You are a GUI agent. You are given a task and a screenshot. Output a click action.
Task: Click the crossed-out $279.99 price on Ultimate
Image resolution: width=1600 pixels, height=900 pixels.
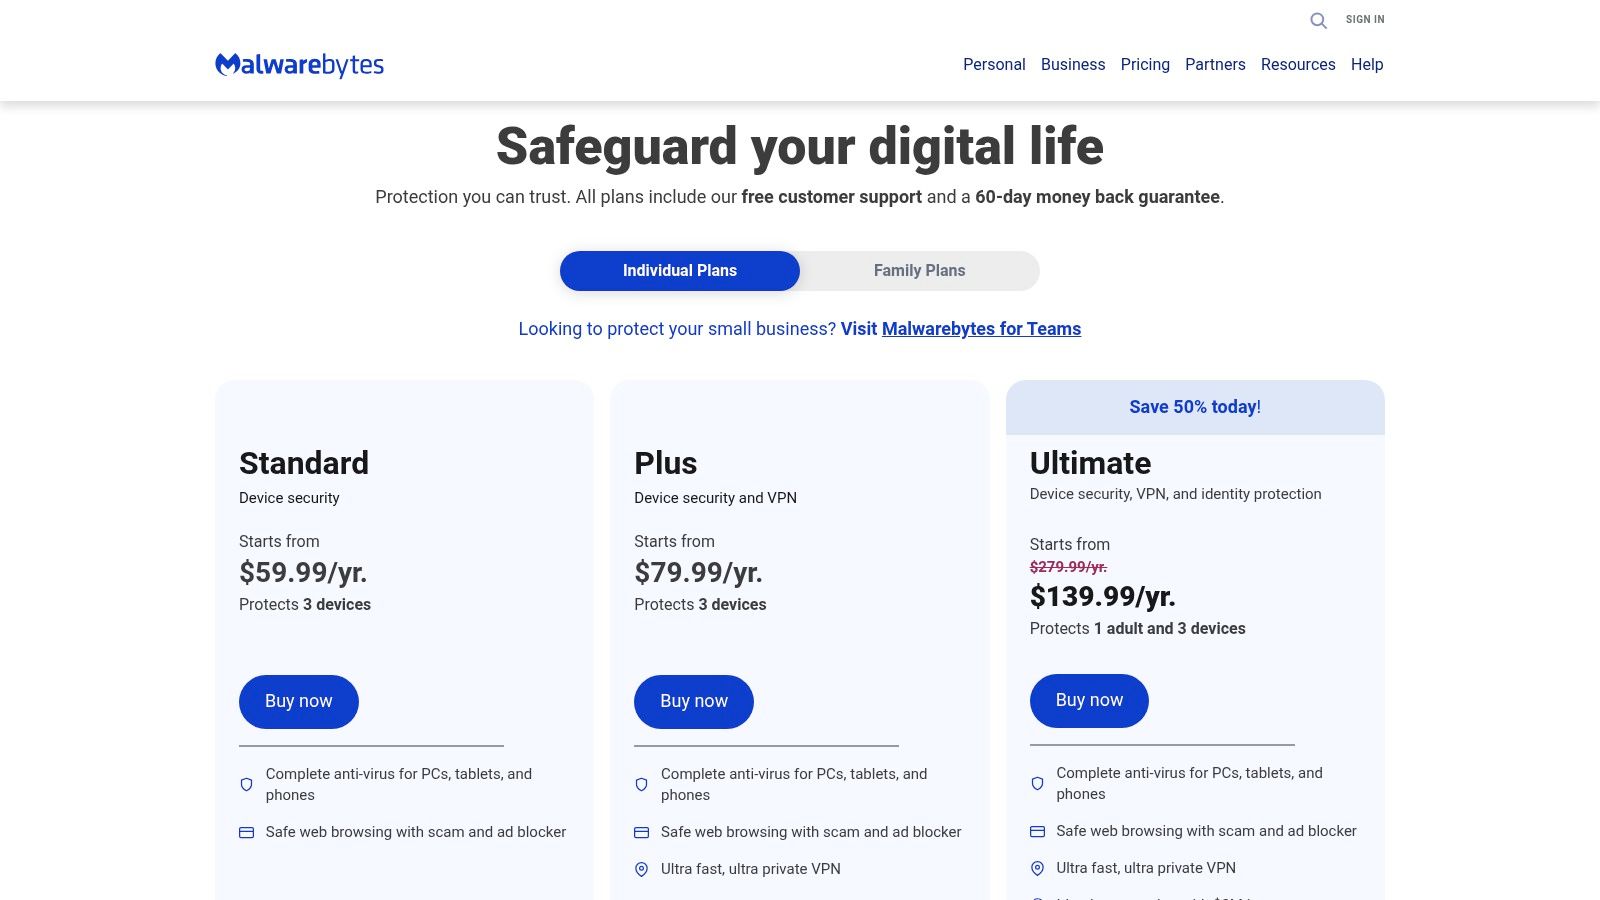[x=1069, y=566]
